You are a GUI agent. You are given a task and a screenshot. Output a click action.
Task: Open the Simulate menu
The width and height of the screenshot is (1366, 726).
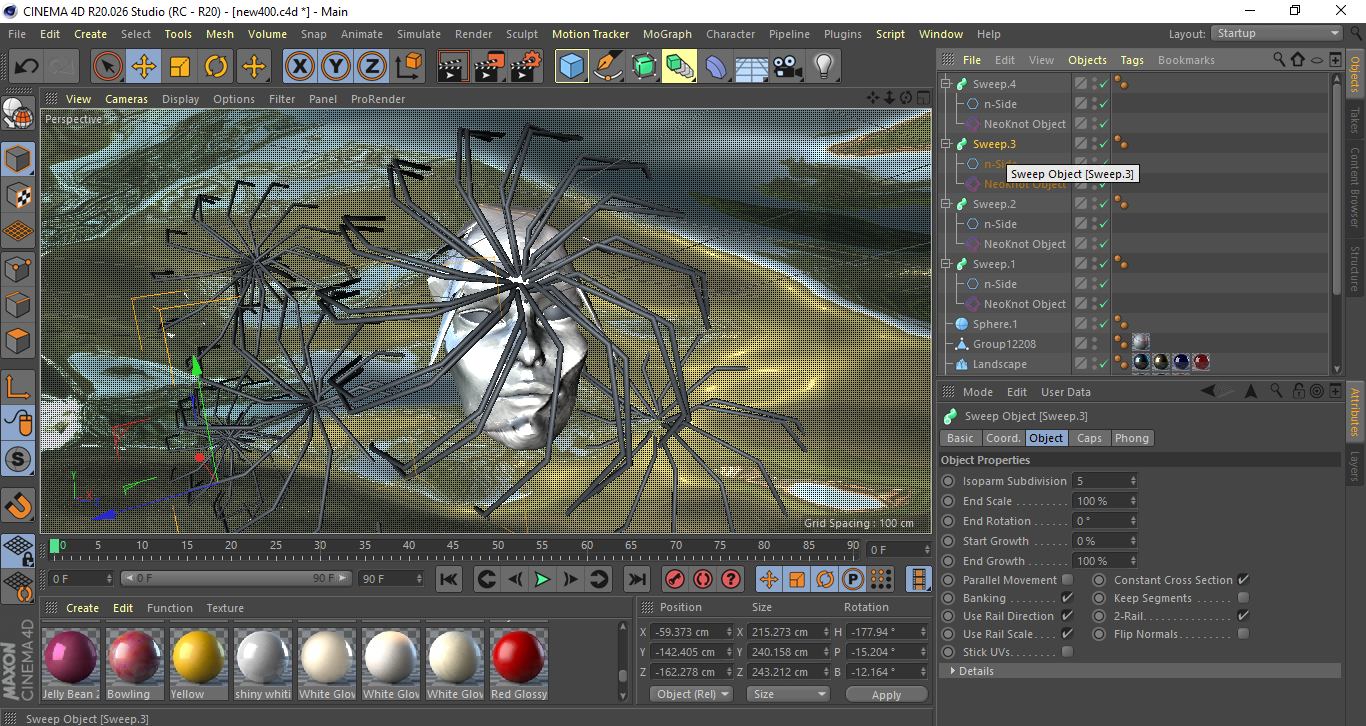coord(418,34)
